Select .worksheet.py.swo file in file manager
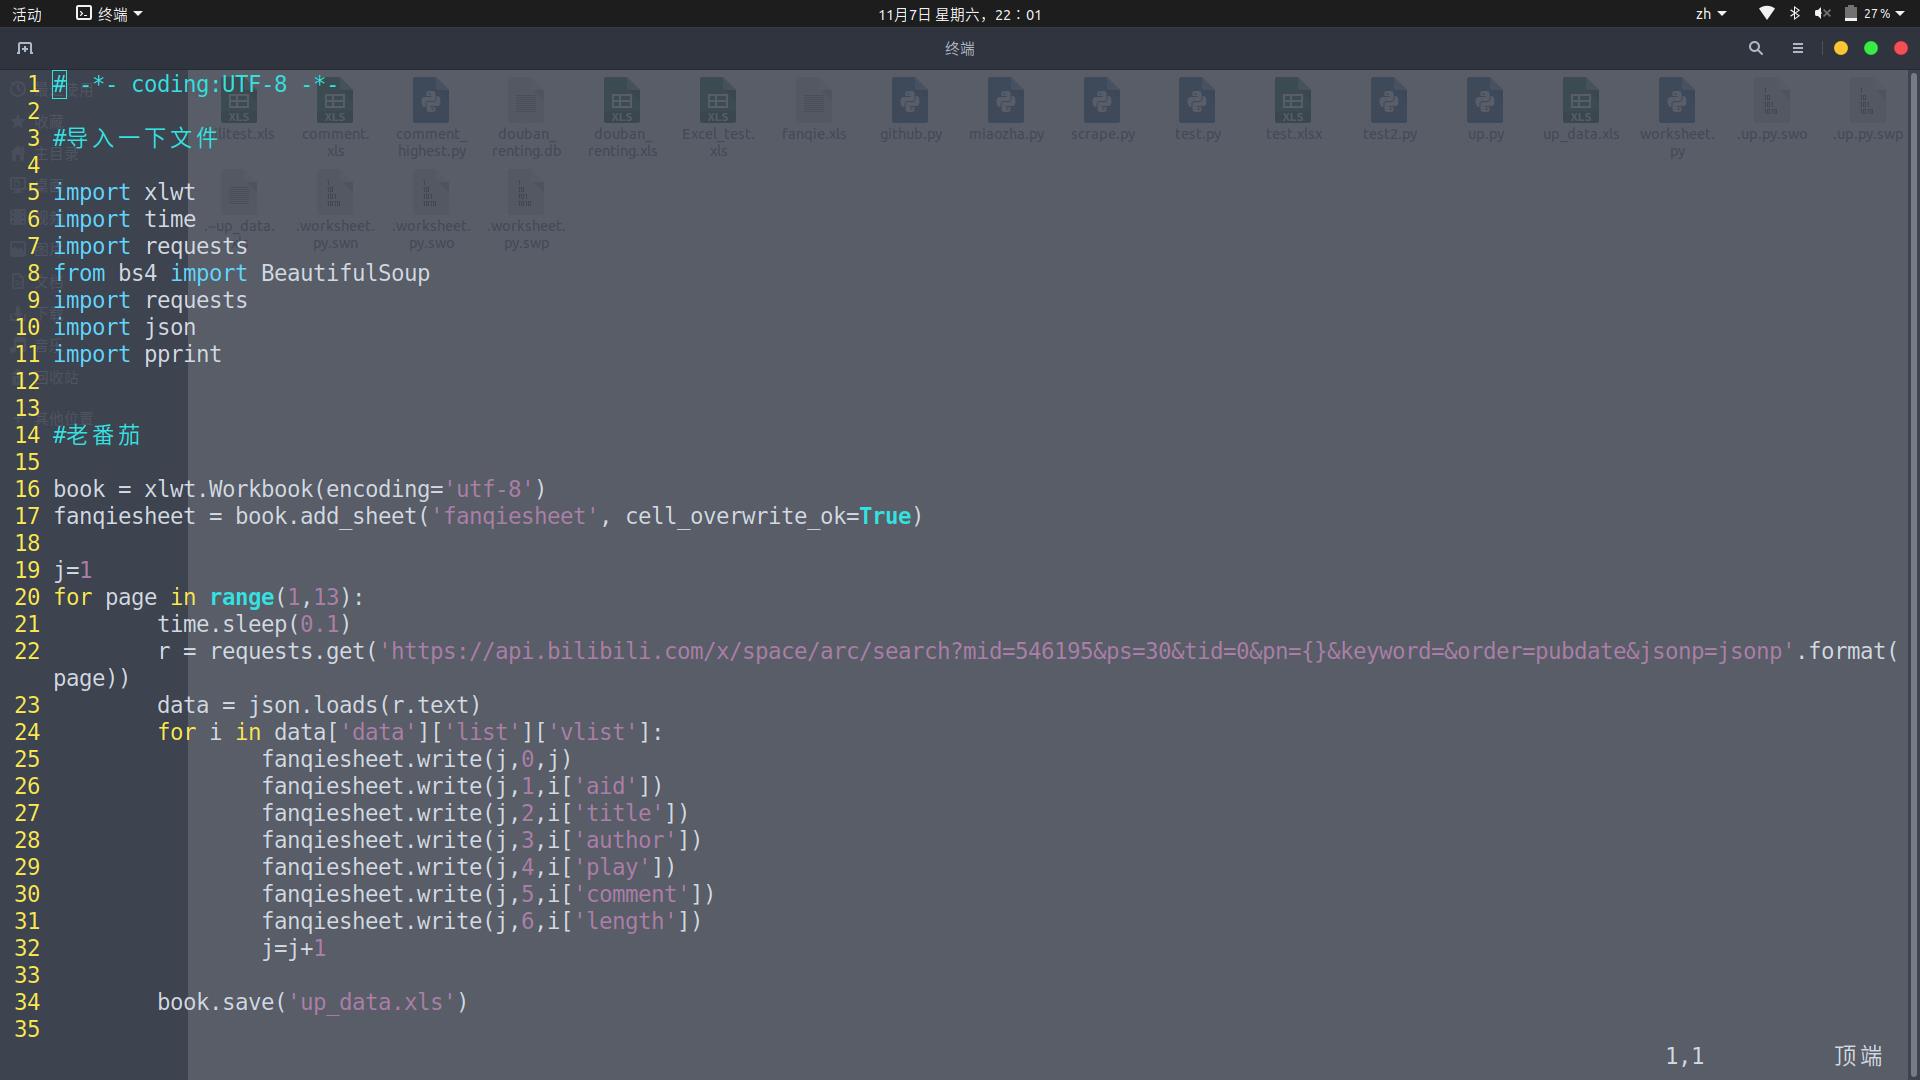 [x=431, y=210]
